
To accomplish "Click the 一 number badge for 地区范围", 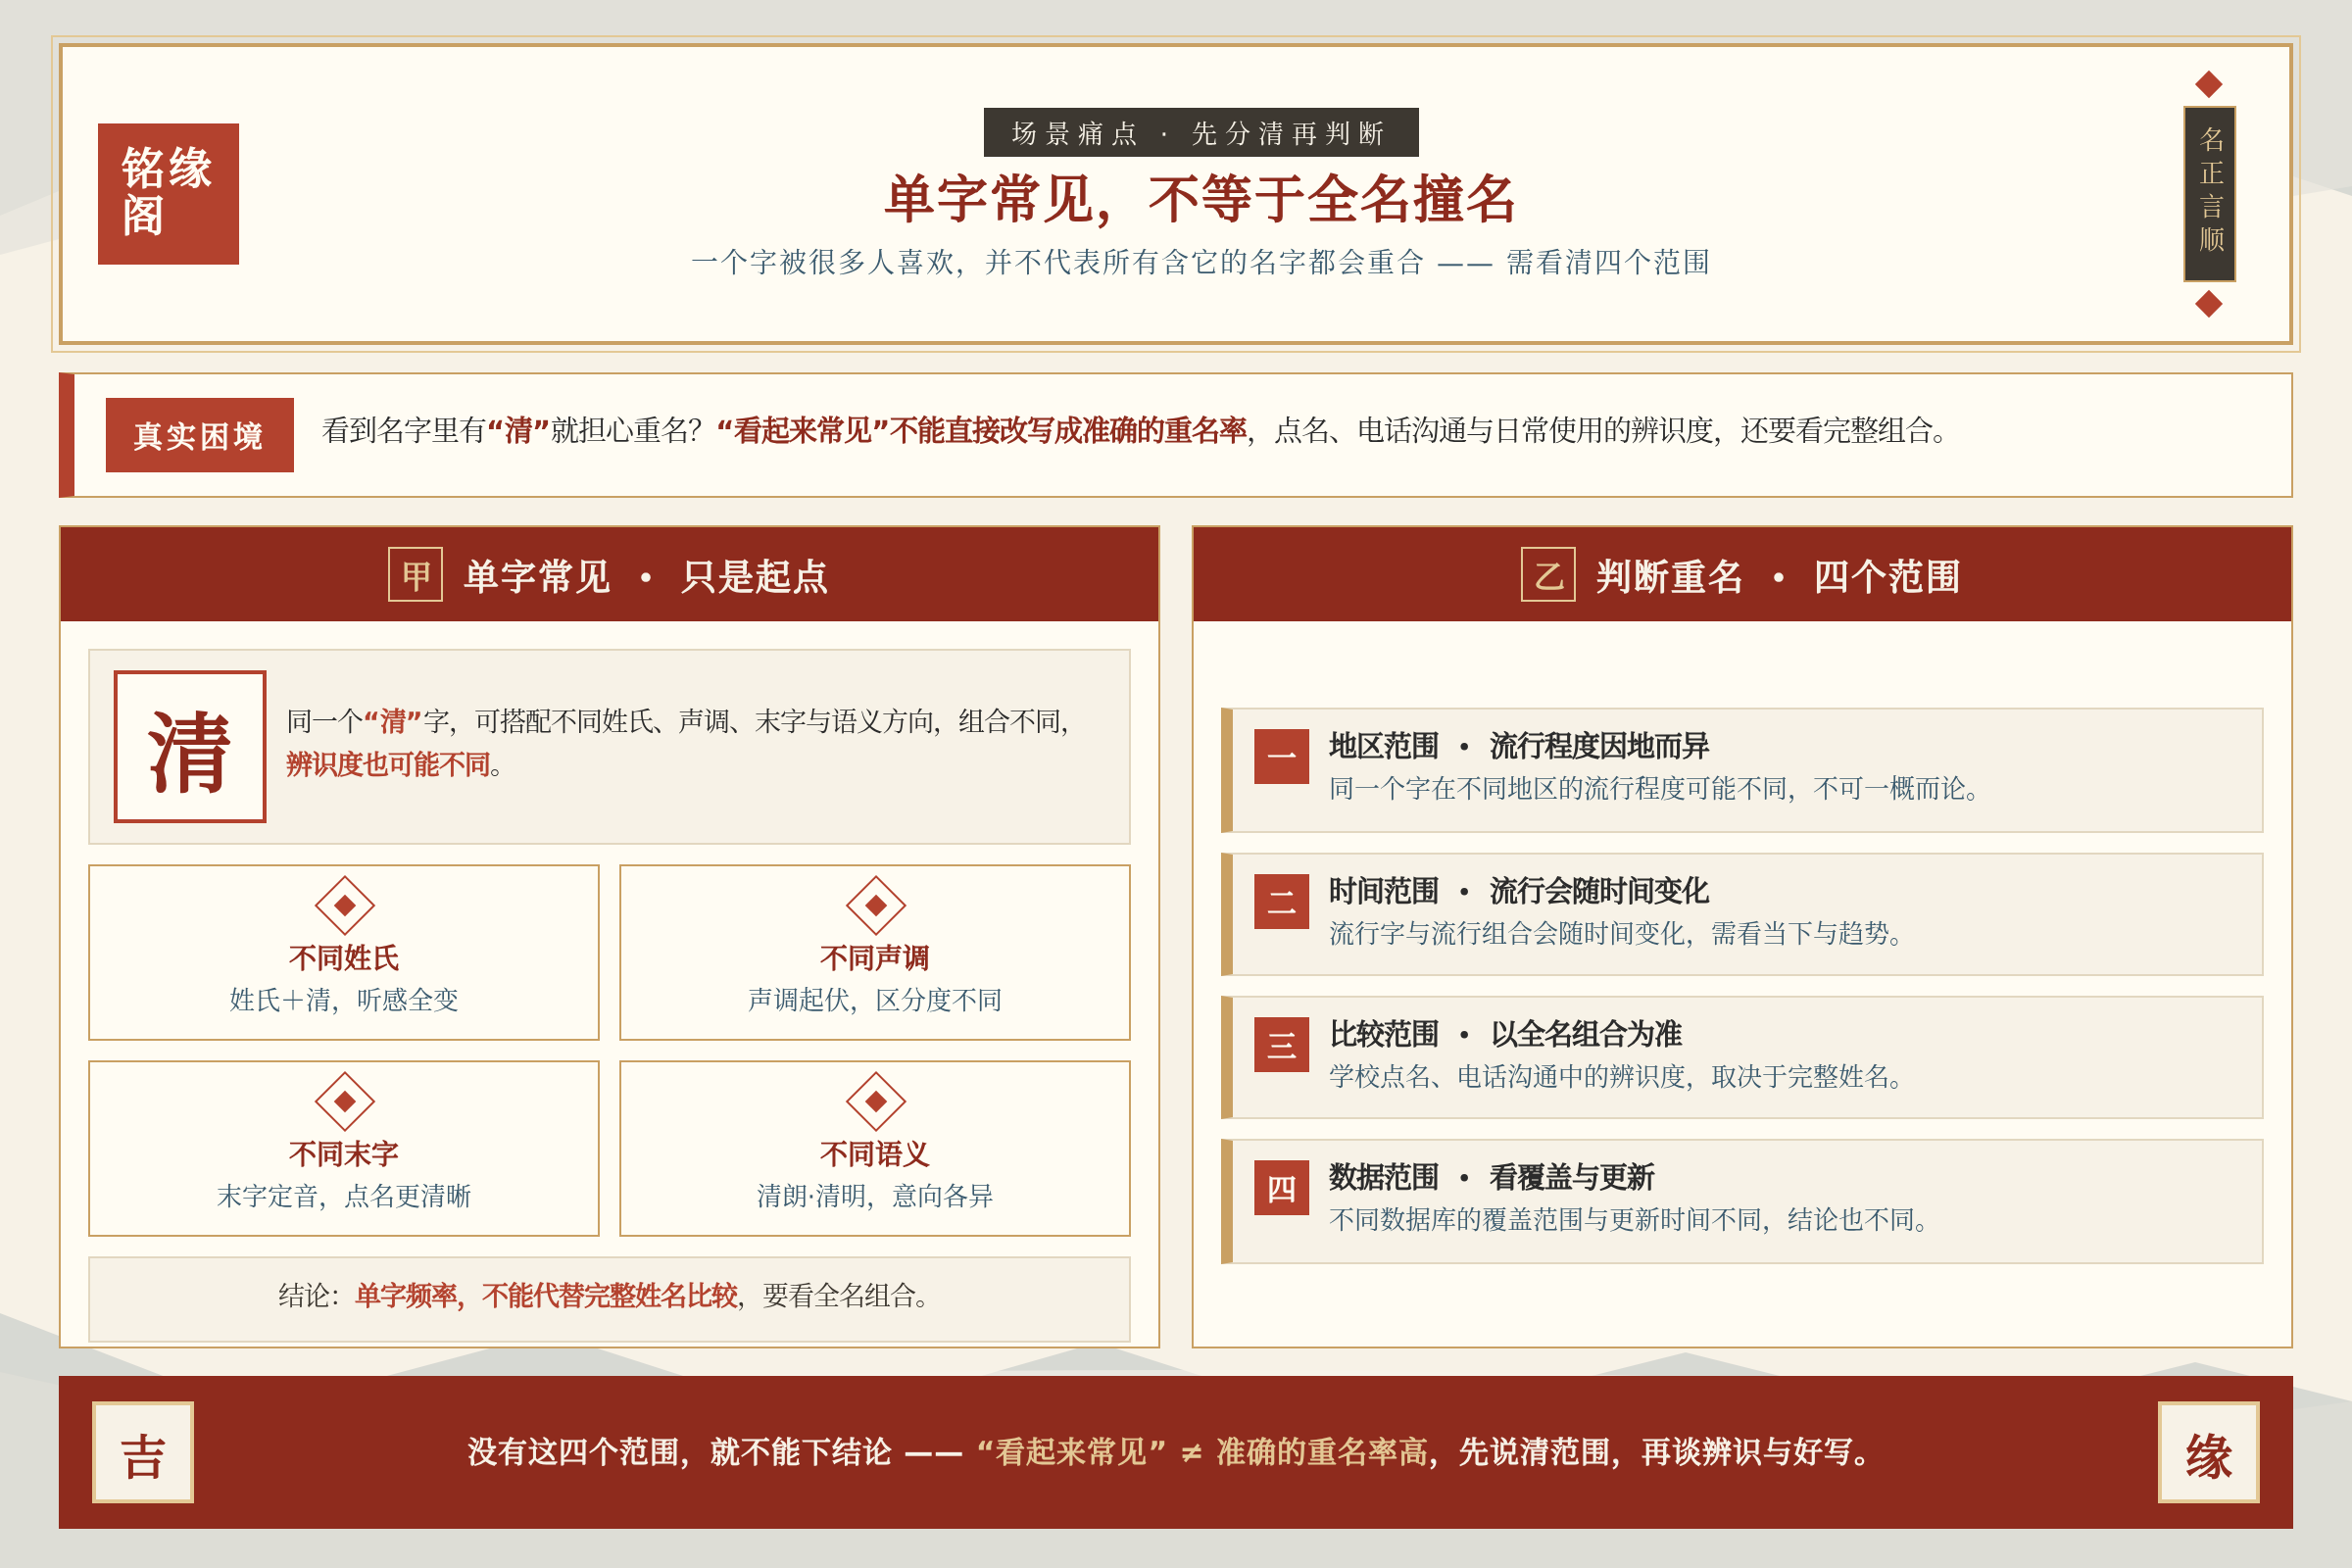I will pyautogui.click(x=1282, y=757).
